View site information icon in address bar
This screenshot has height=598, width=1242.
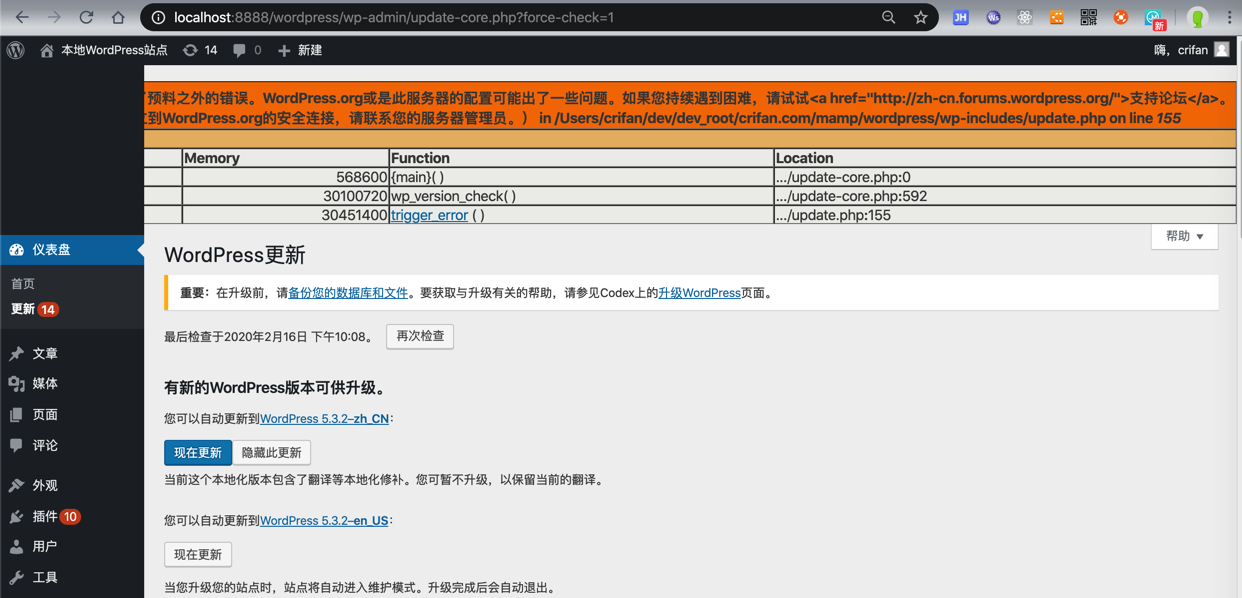pos(158,17)
